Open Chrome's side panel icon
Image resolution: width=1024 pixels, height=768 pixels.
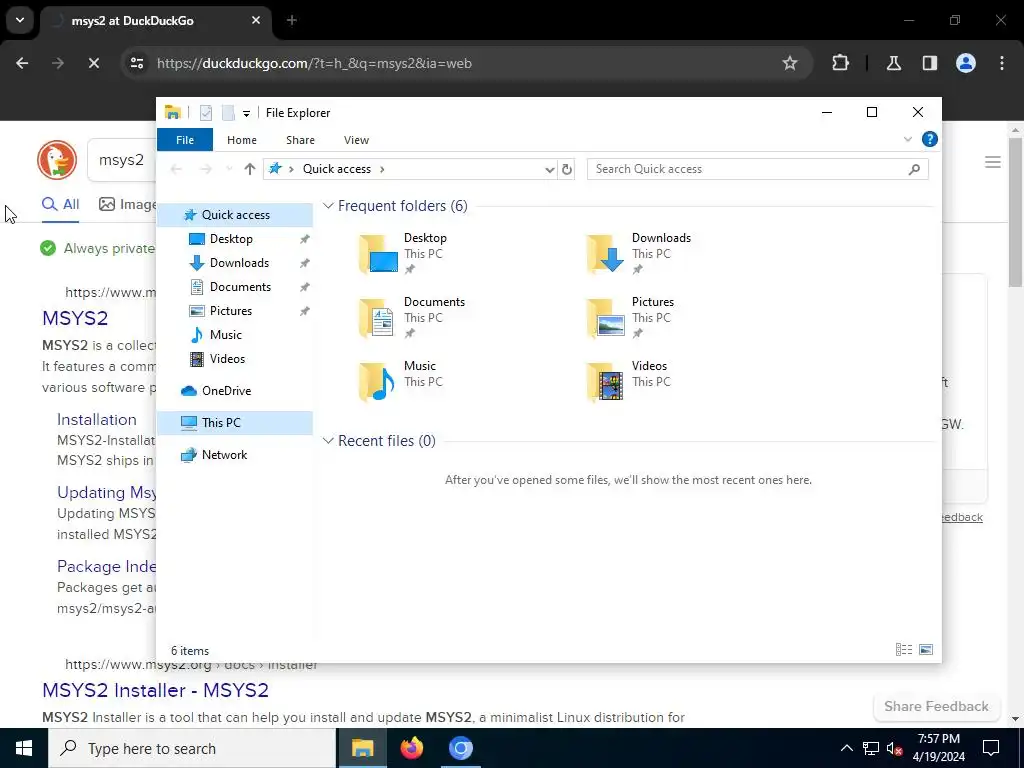[930, 63]
